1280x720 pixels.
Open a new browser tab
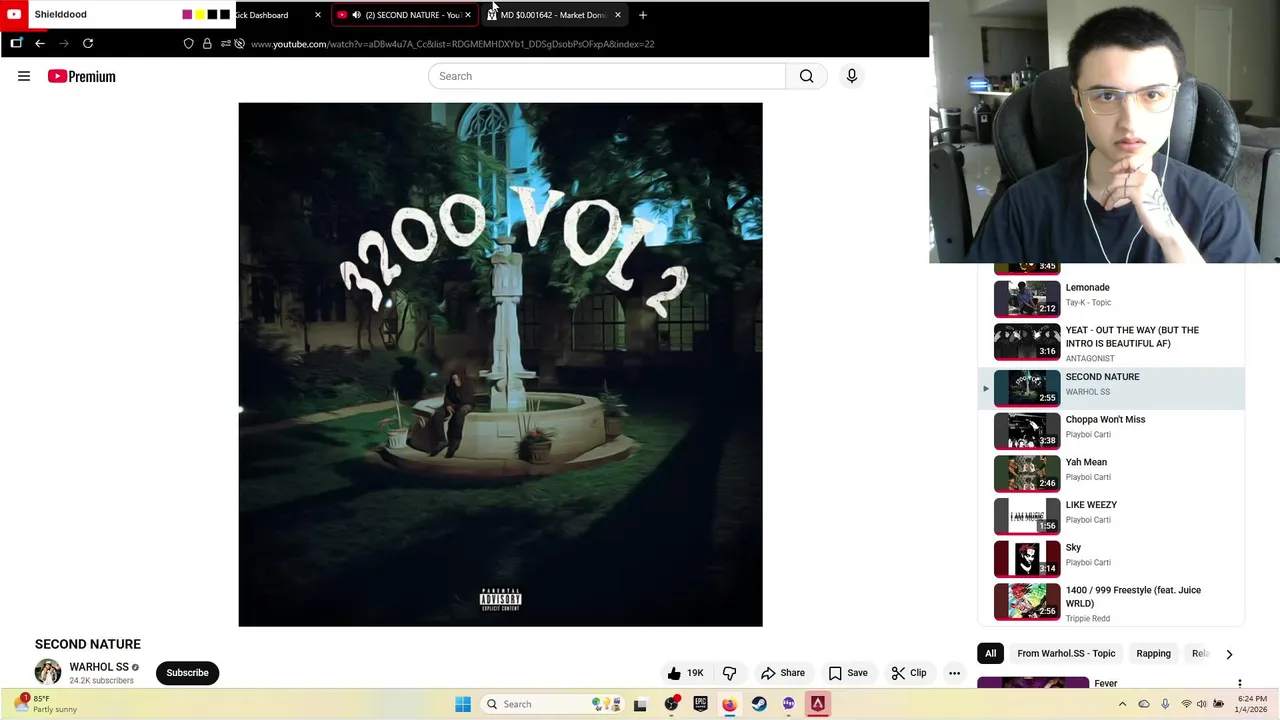(643, 15)
